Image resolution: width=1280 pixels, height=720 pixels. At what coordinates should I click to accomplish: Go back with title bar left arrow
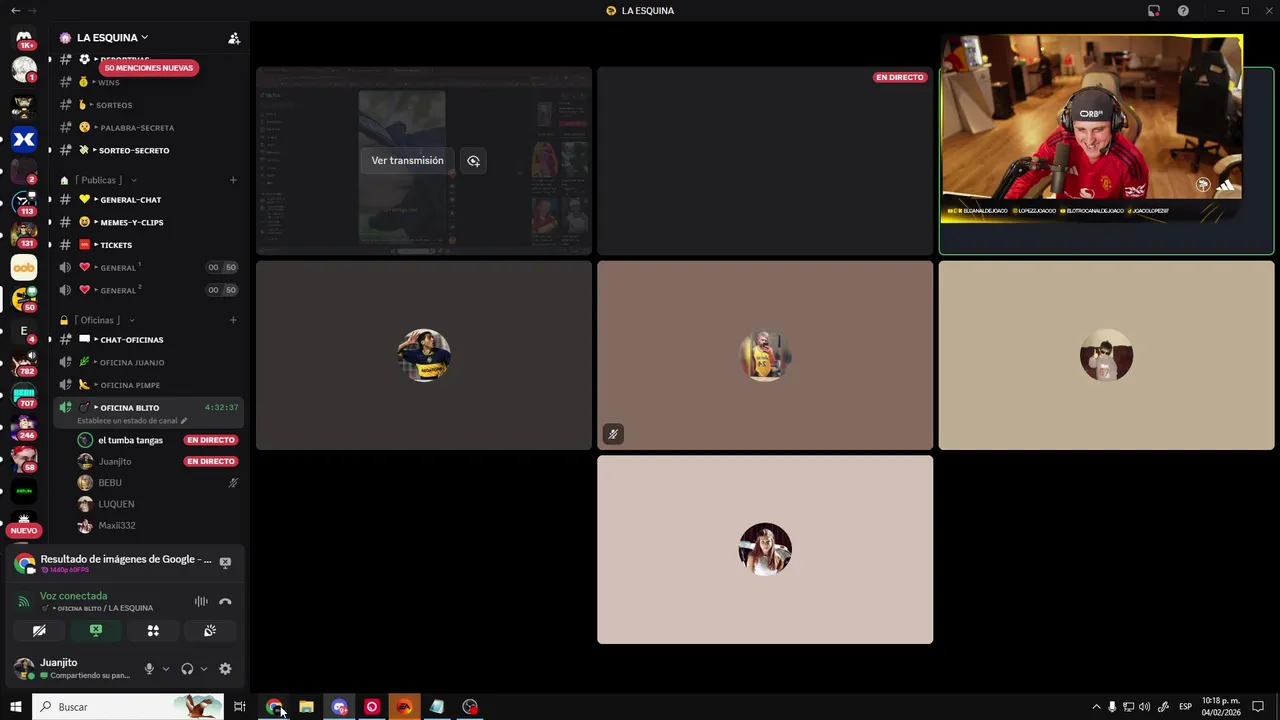tap(15, 10)
